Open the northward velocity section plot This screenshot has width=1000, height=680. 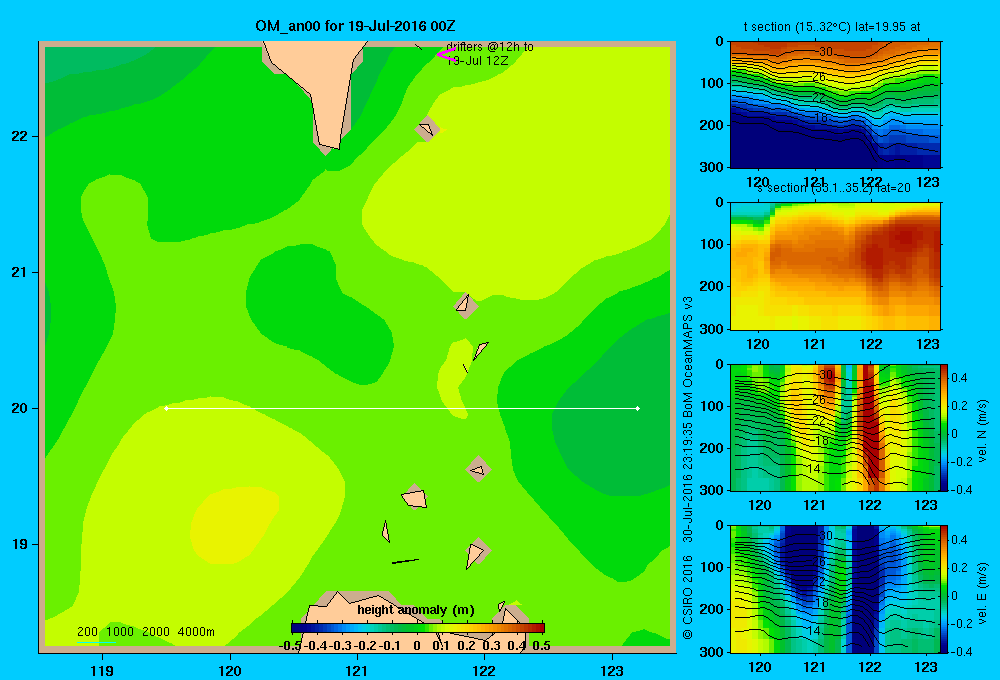pos(835,427)
